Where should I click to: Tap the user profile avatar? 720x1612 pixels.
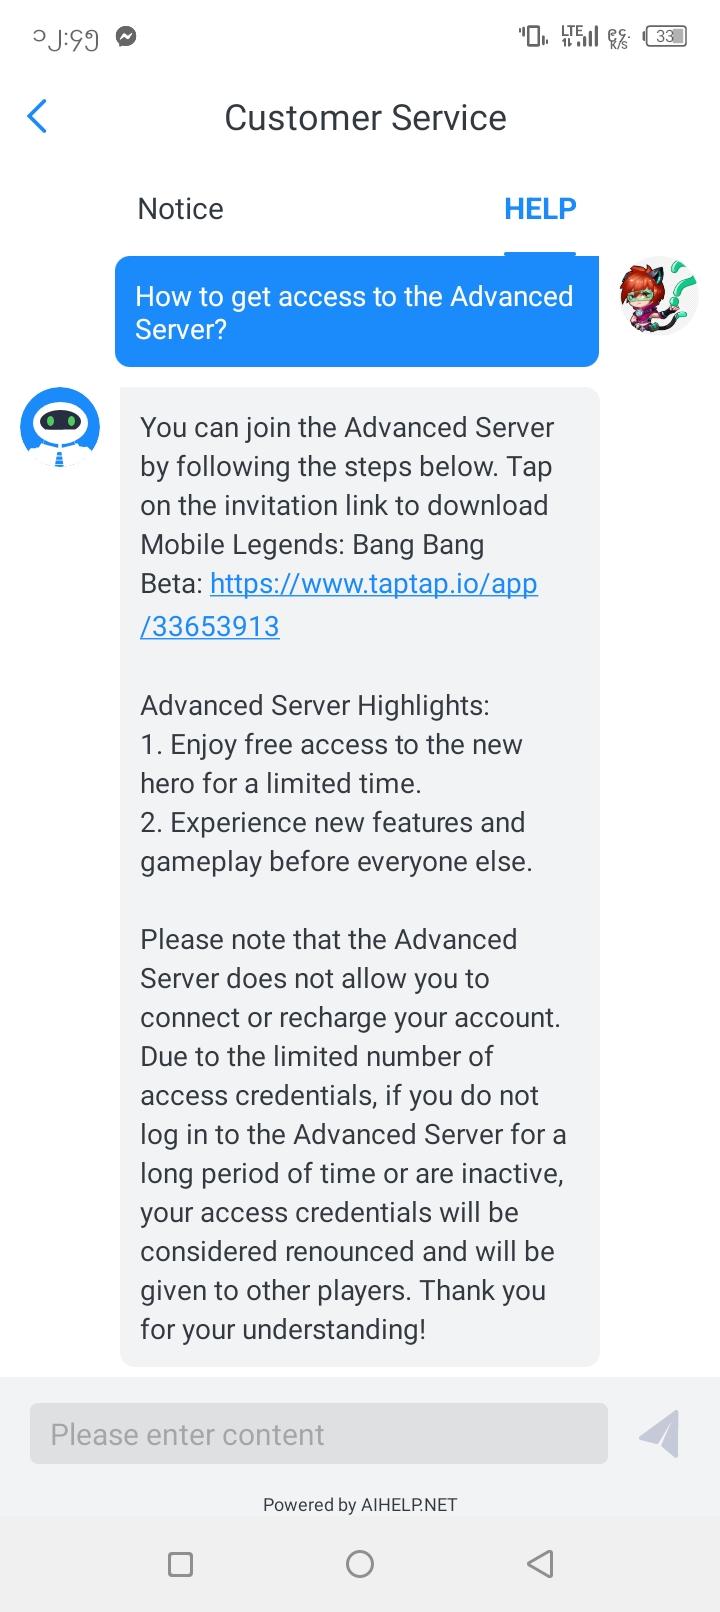(x=658, y=297)
